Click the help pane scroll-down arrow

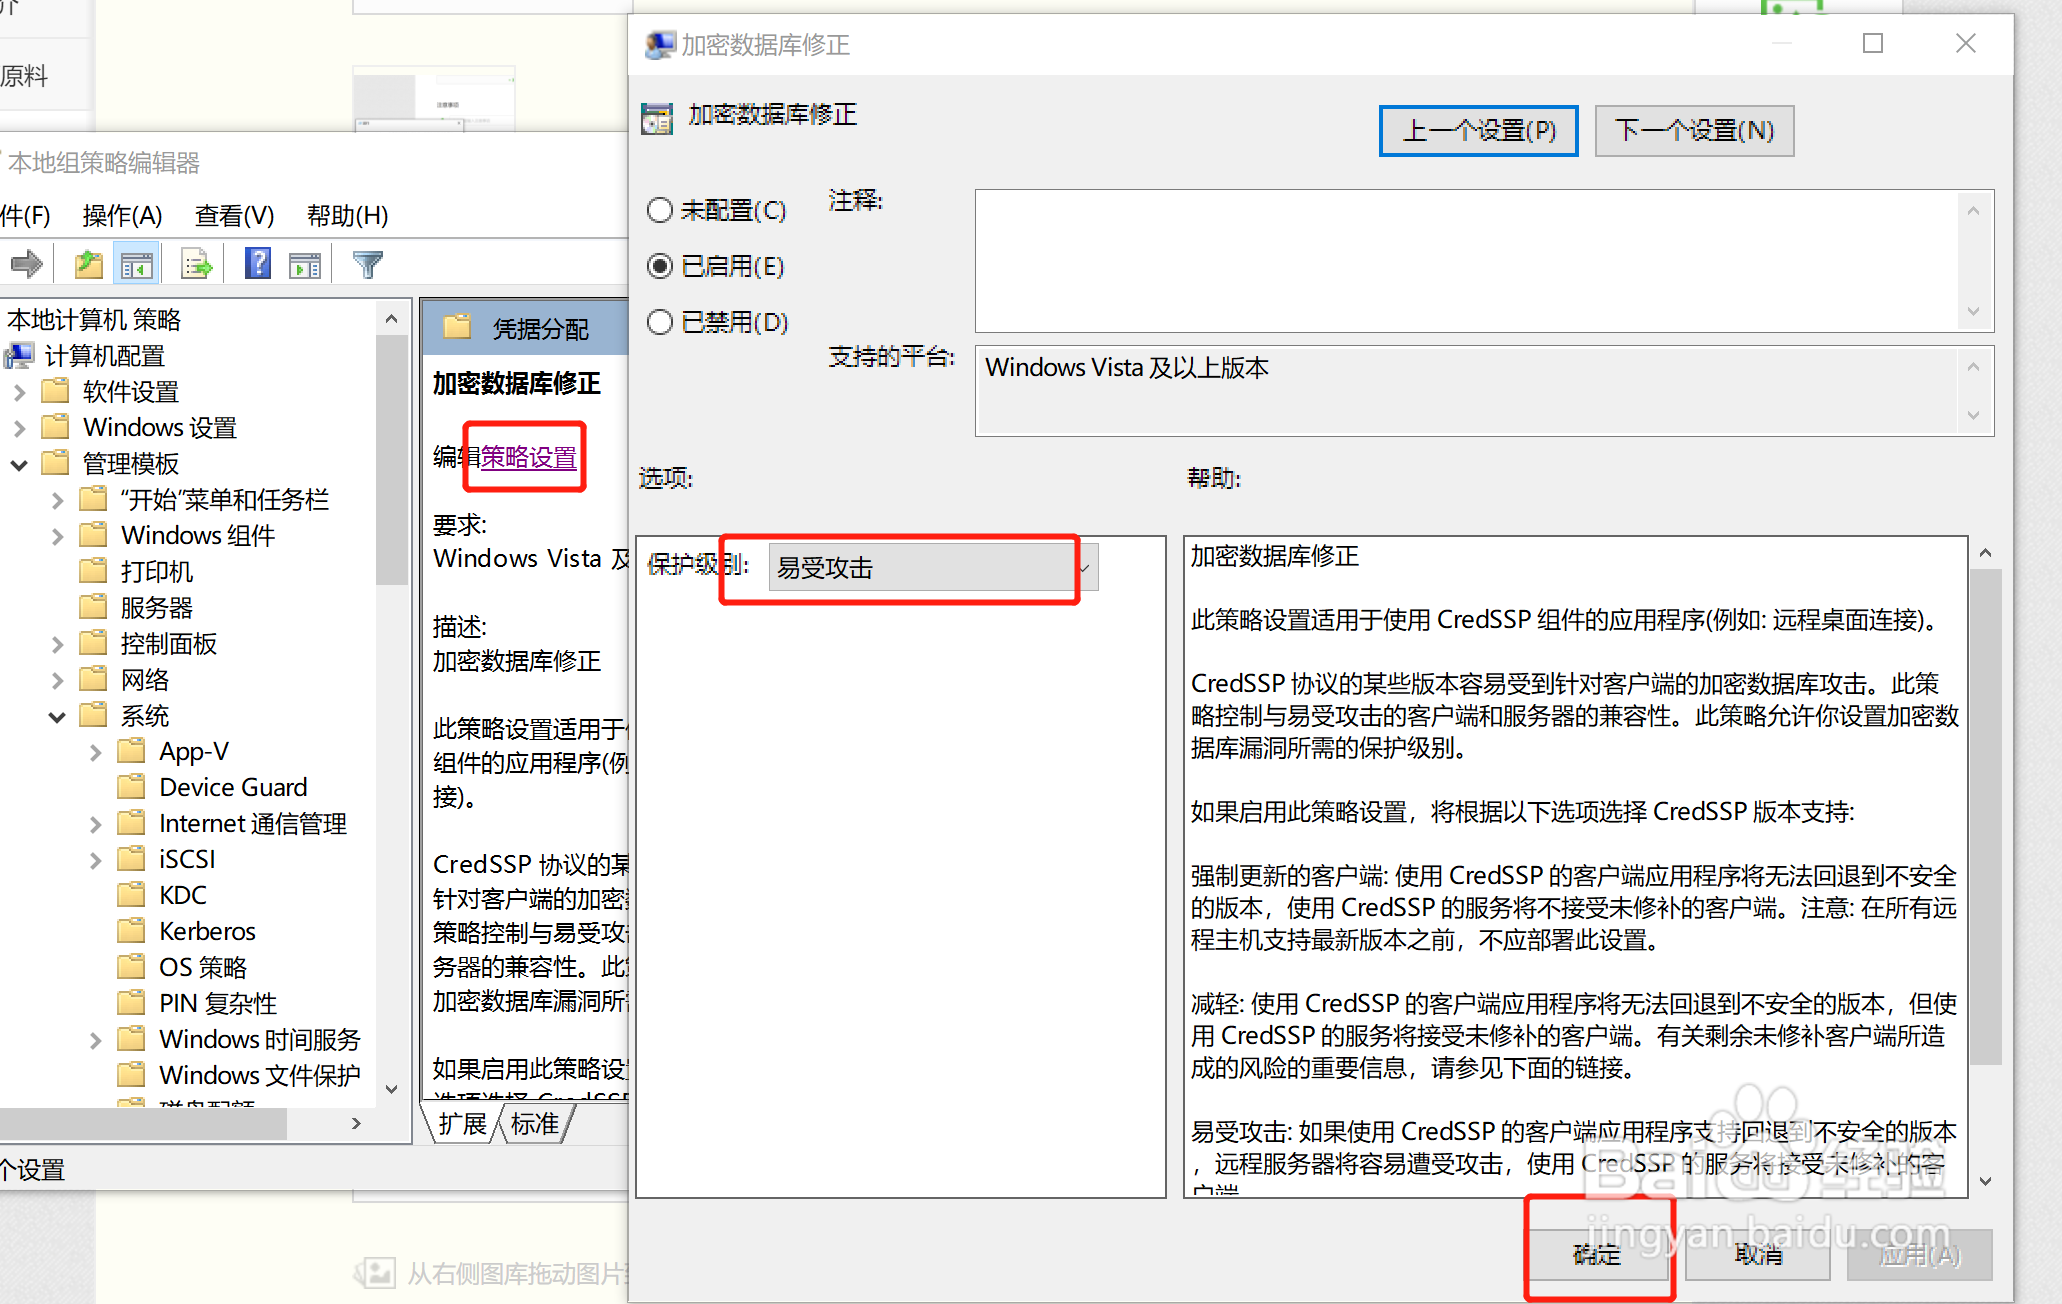[1985, 1181]
